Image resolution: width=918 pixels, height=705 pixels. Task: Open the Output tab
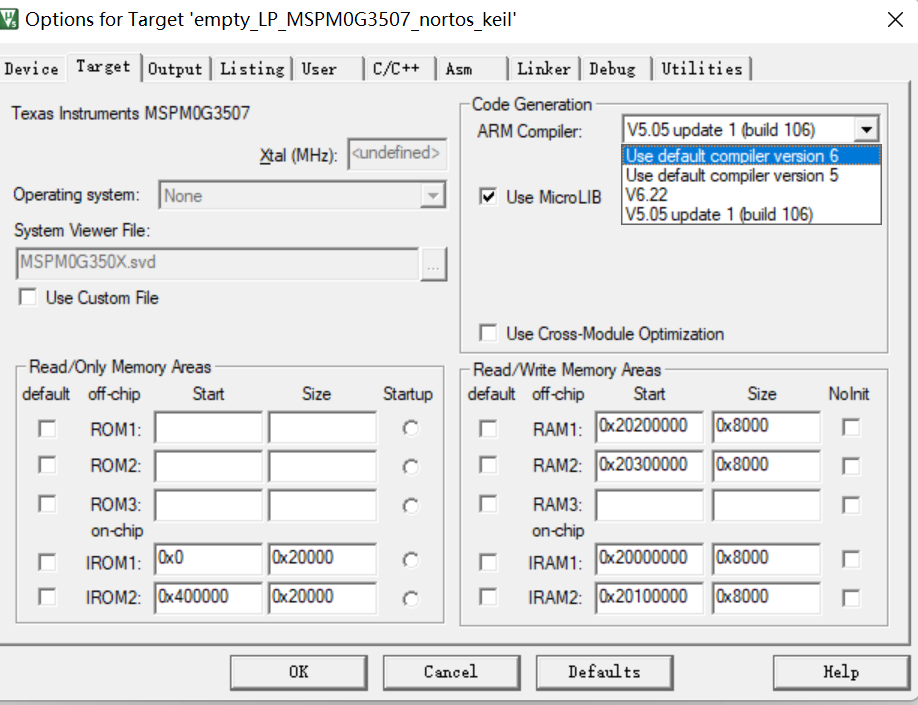click(175, 69)
